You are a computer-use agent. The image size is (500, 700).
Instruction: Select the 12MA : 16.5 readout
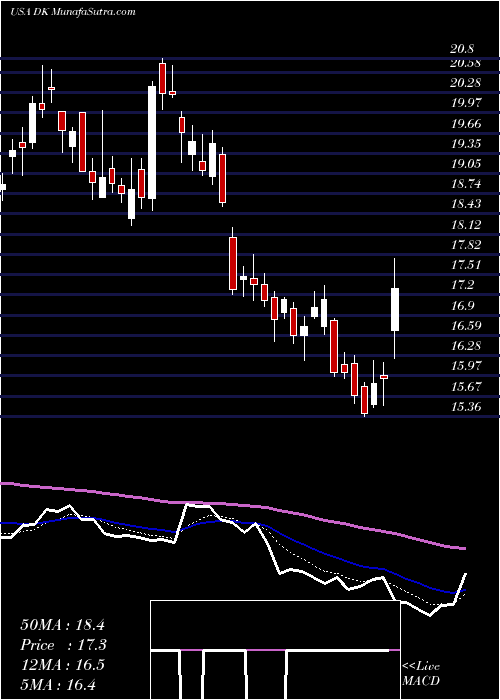62,664
